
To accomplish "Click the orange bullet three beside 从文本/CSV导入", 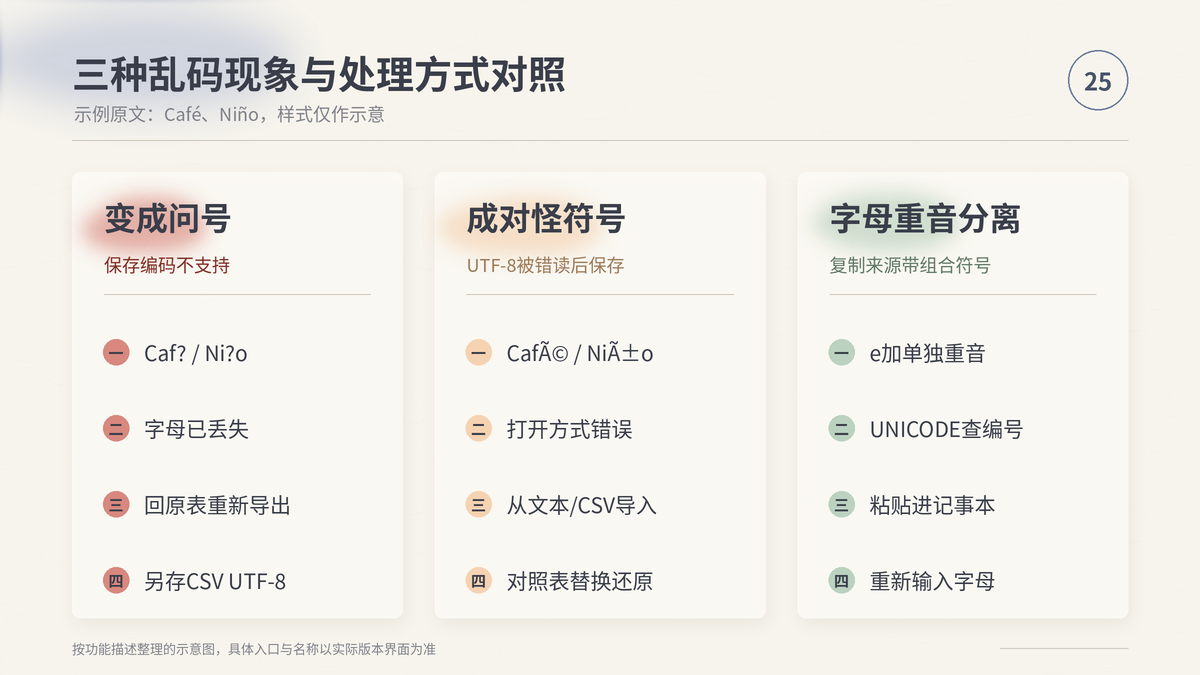I will [479, 505].
